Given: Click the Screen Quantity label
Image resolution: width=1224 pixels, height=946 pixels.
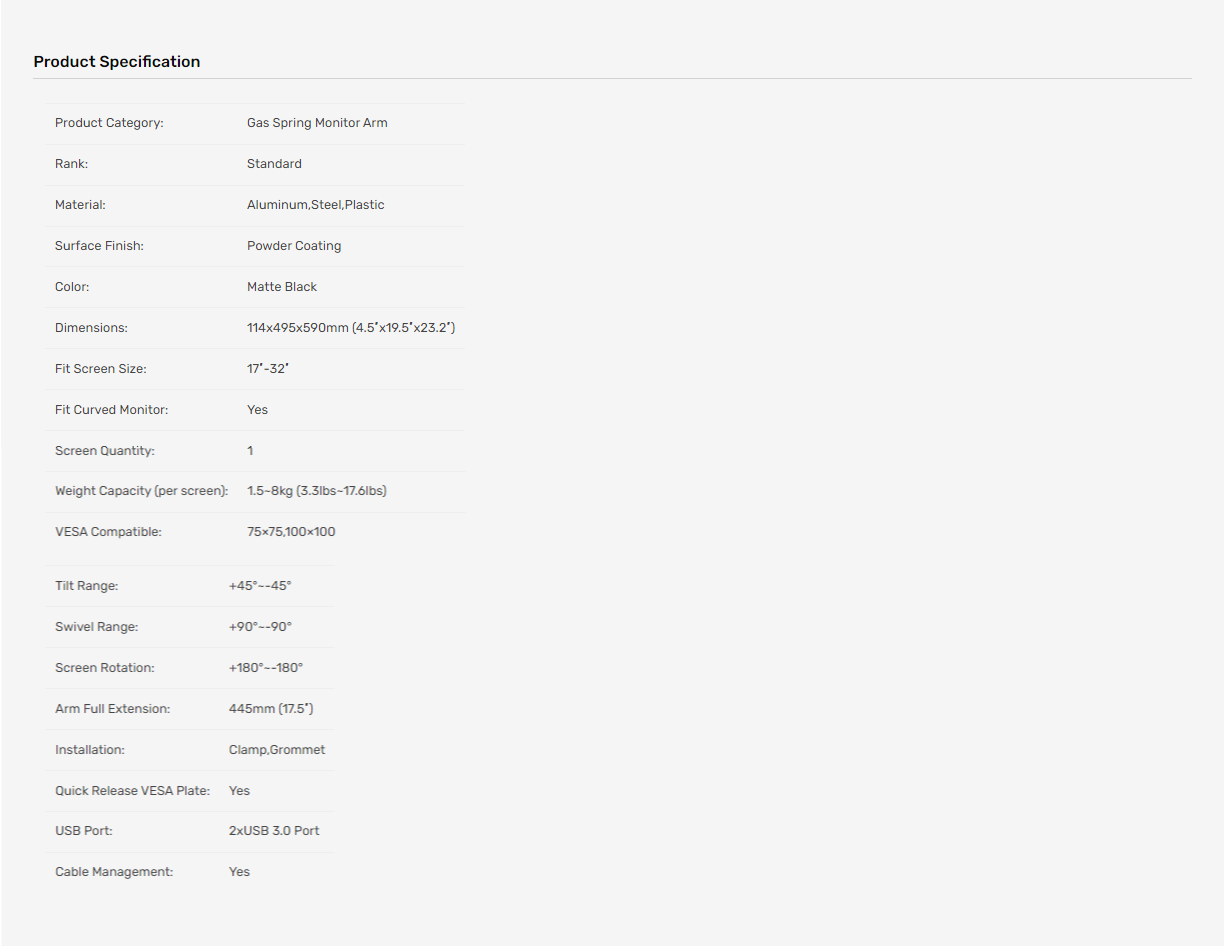Looking at the screenshot, I should tap(105, 451).
